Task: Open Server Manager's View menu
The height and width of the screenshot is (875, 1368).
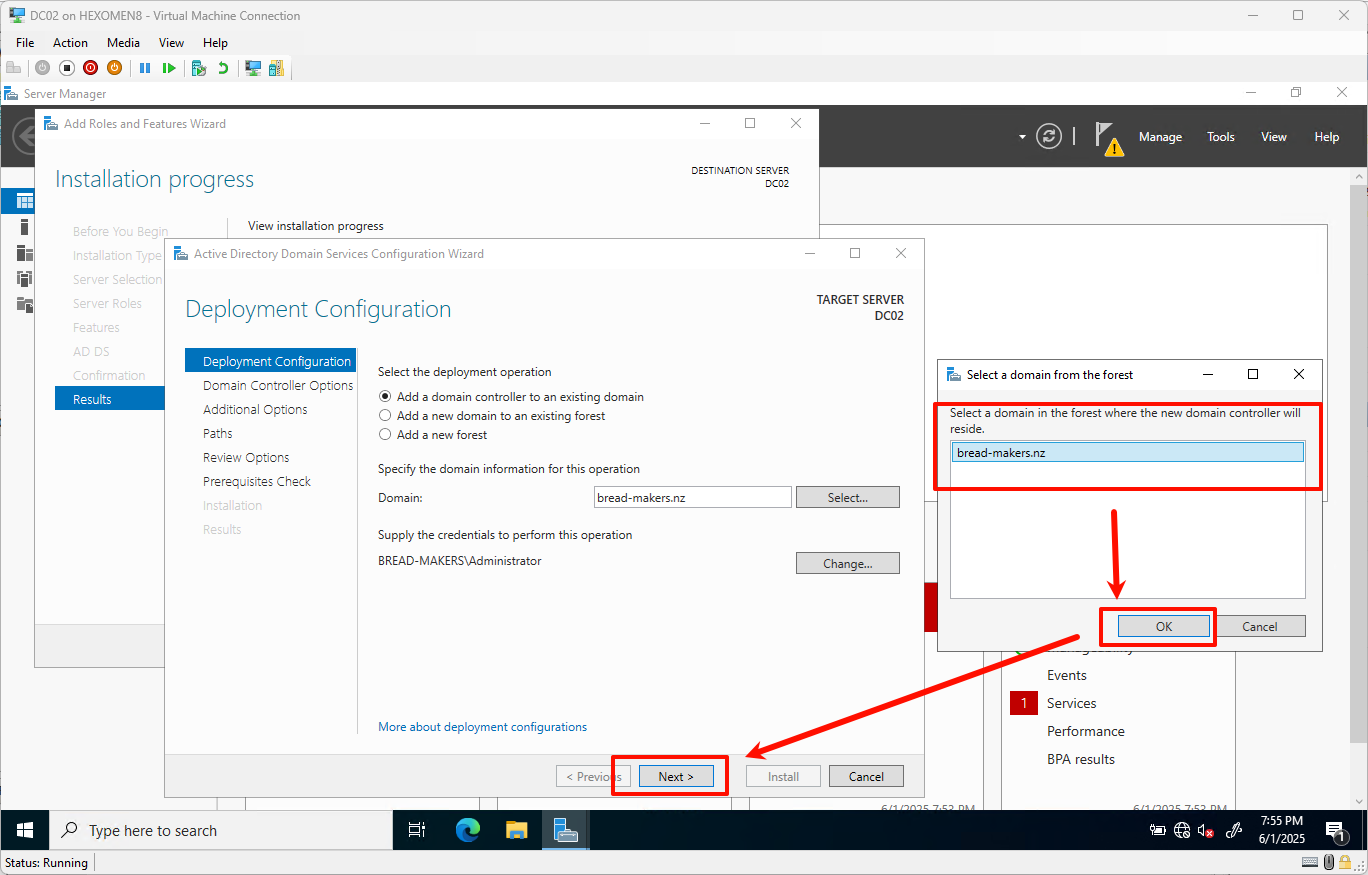Action: point(1273,137)
